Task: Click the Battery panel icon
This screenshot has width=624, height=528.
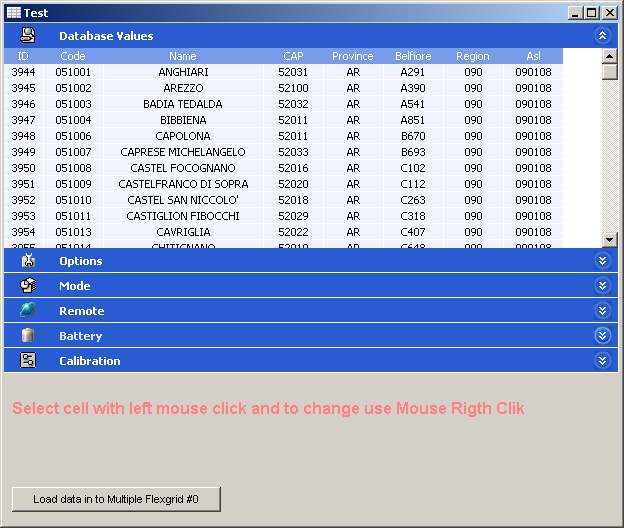Action: 28,336
